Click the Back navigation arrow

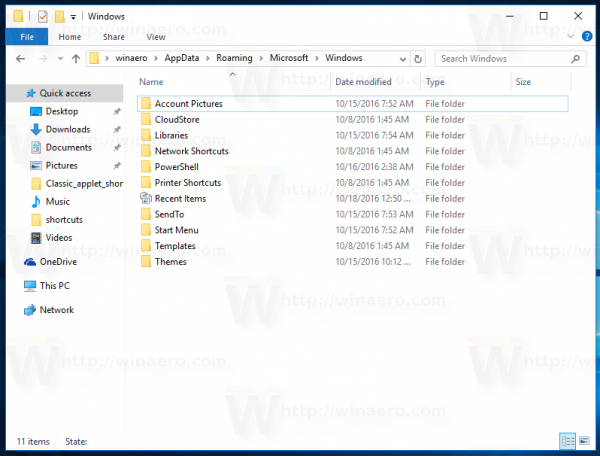click(x=21, y=59)
